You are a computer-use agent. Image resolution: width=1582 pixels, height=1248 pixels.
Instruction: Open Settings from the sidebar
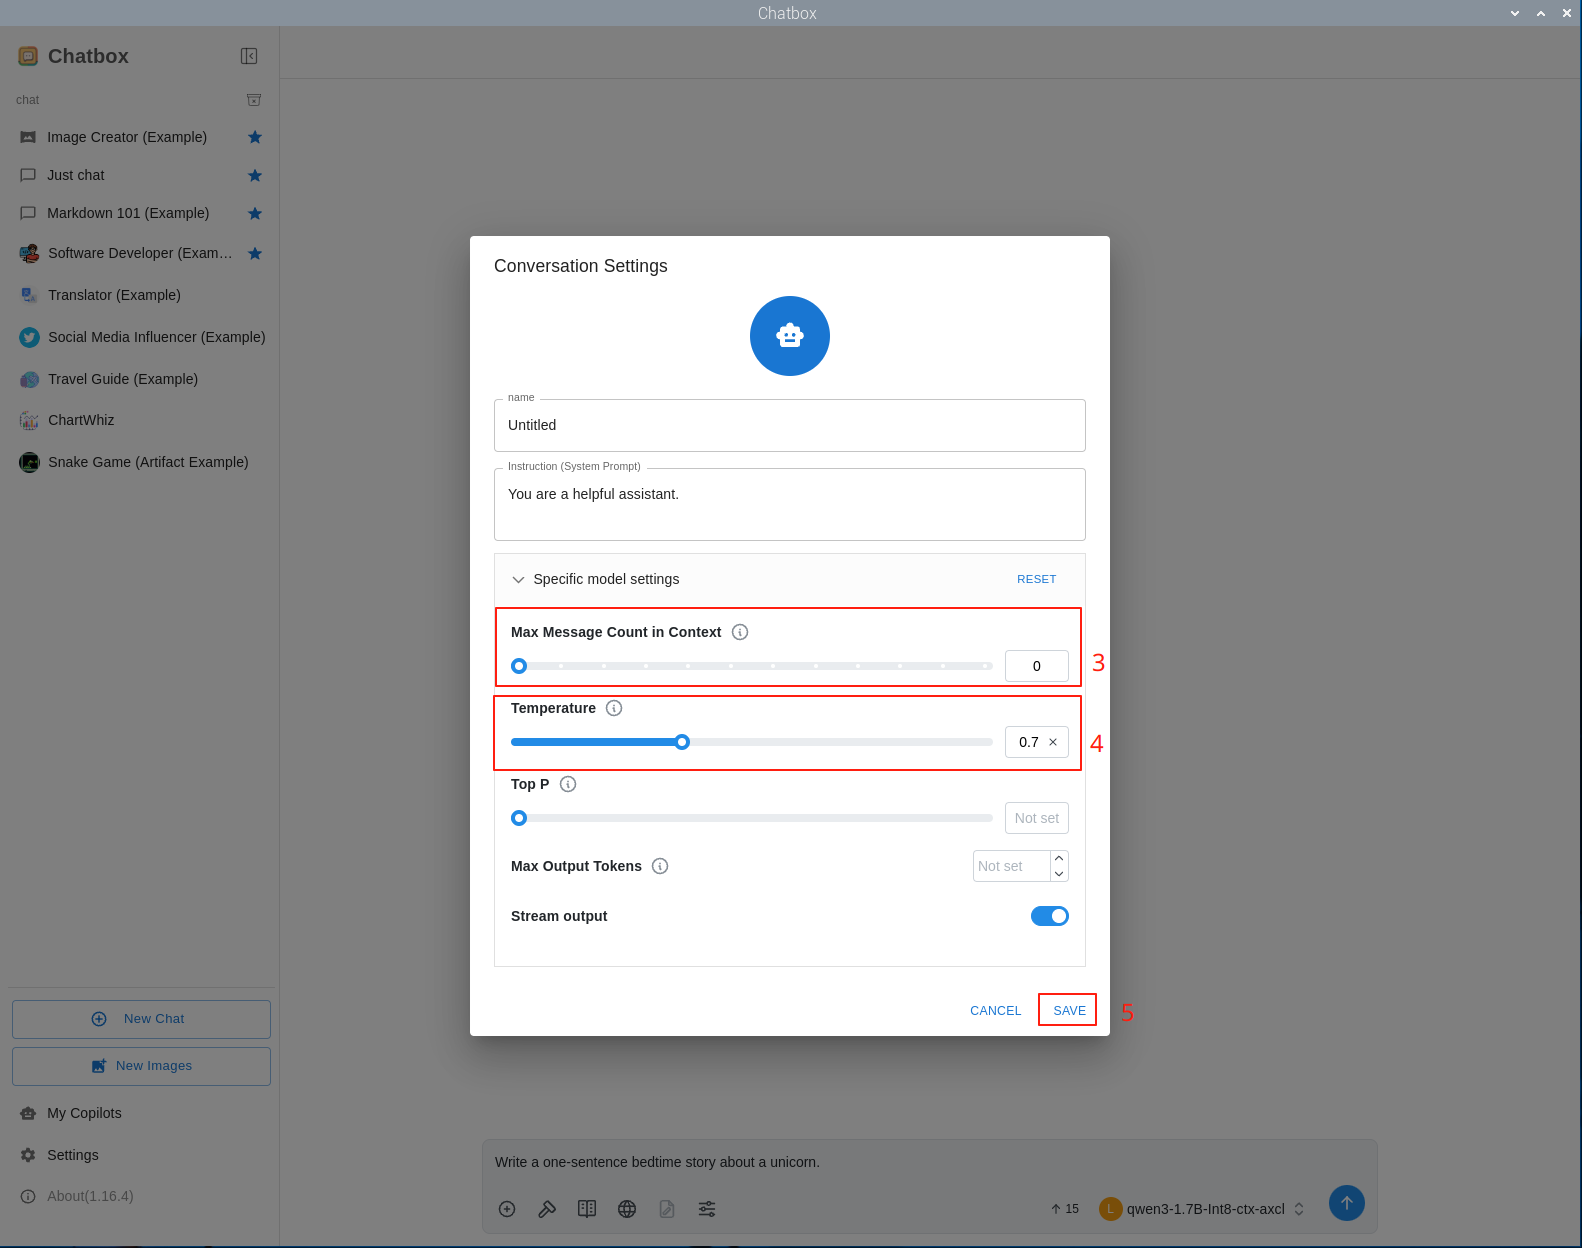72,1155
